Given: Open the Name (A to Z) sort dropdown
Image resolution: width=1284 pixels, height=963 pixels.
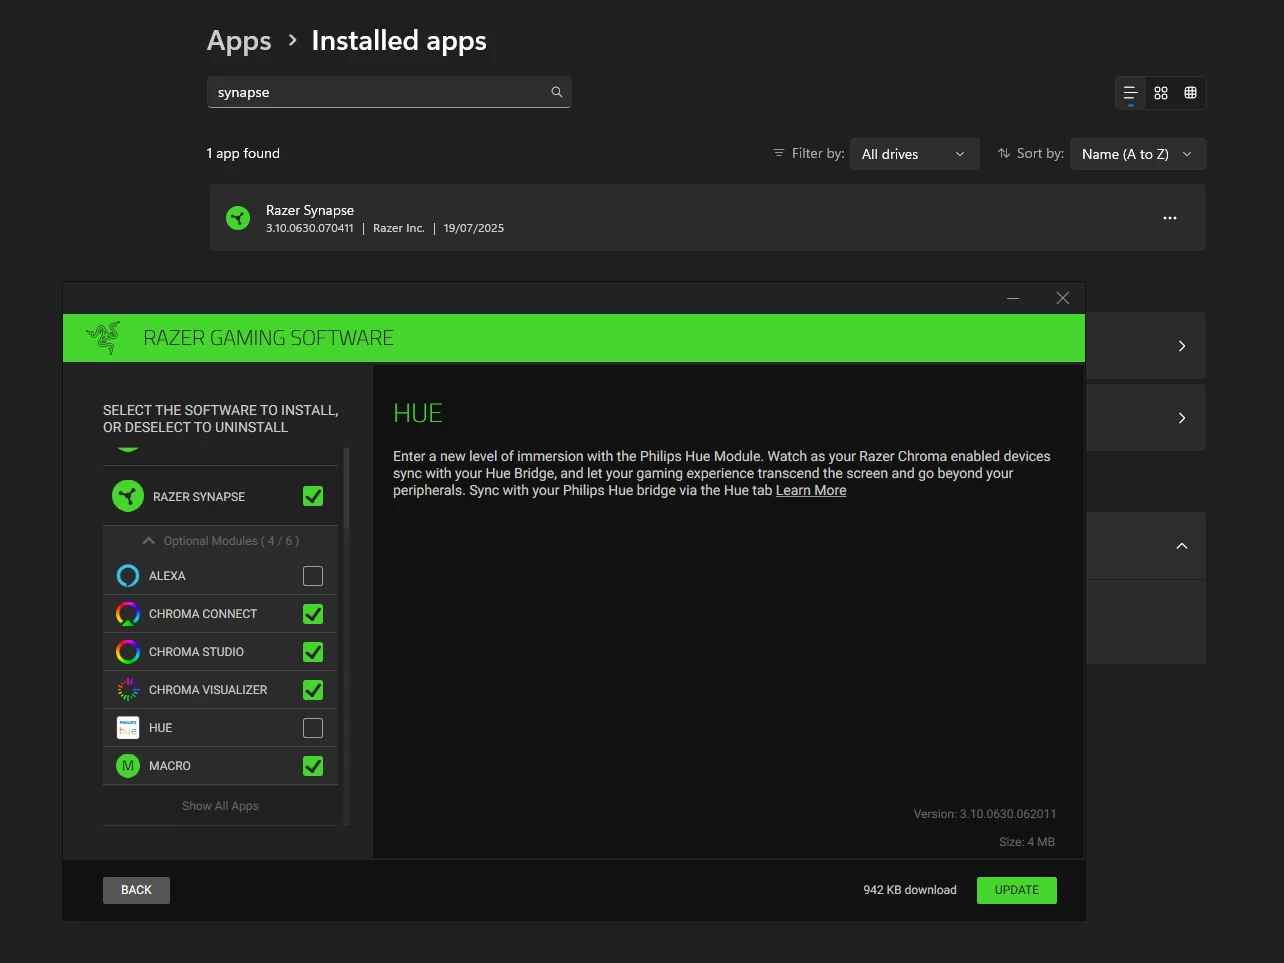Looking at the screenshot, I should [1138, 154].
